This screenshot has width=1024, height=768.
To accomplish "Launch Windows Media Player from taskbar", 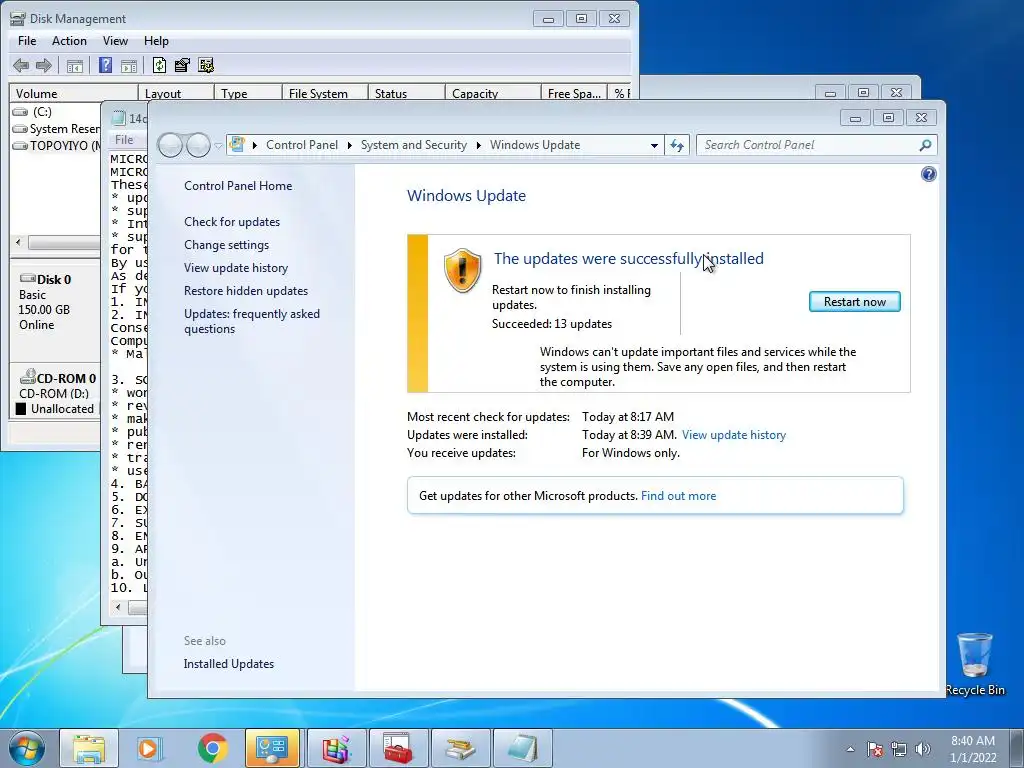I will [150, 748].
